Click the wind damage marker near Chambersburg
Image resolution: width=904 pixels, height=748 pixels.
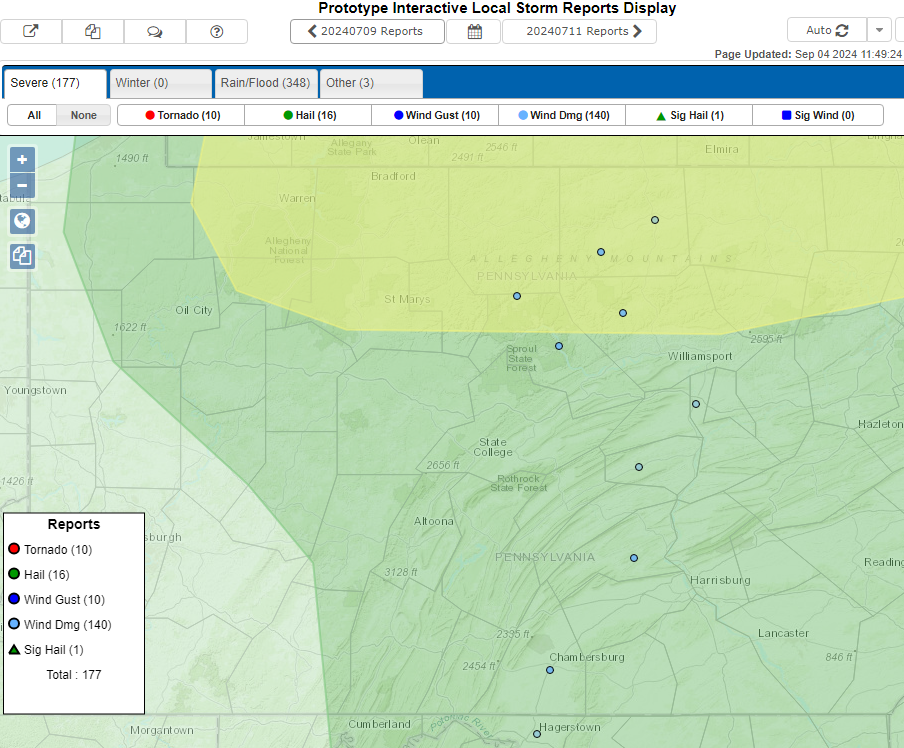[550, 670]
